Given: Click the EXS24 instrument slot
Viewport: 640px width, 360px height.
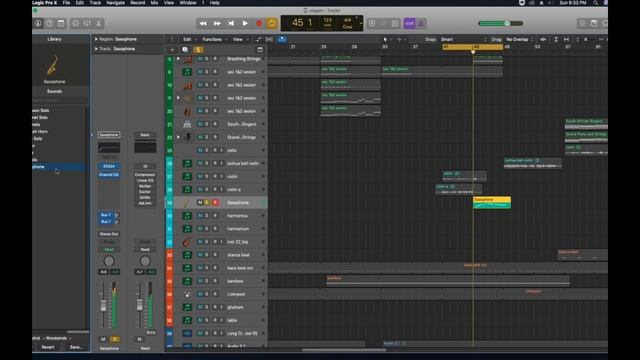Looking at the screenshot, I should point(109,167).
